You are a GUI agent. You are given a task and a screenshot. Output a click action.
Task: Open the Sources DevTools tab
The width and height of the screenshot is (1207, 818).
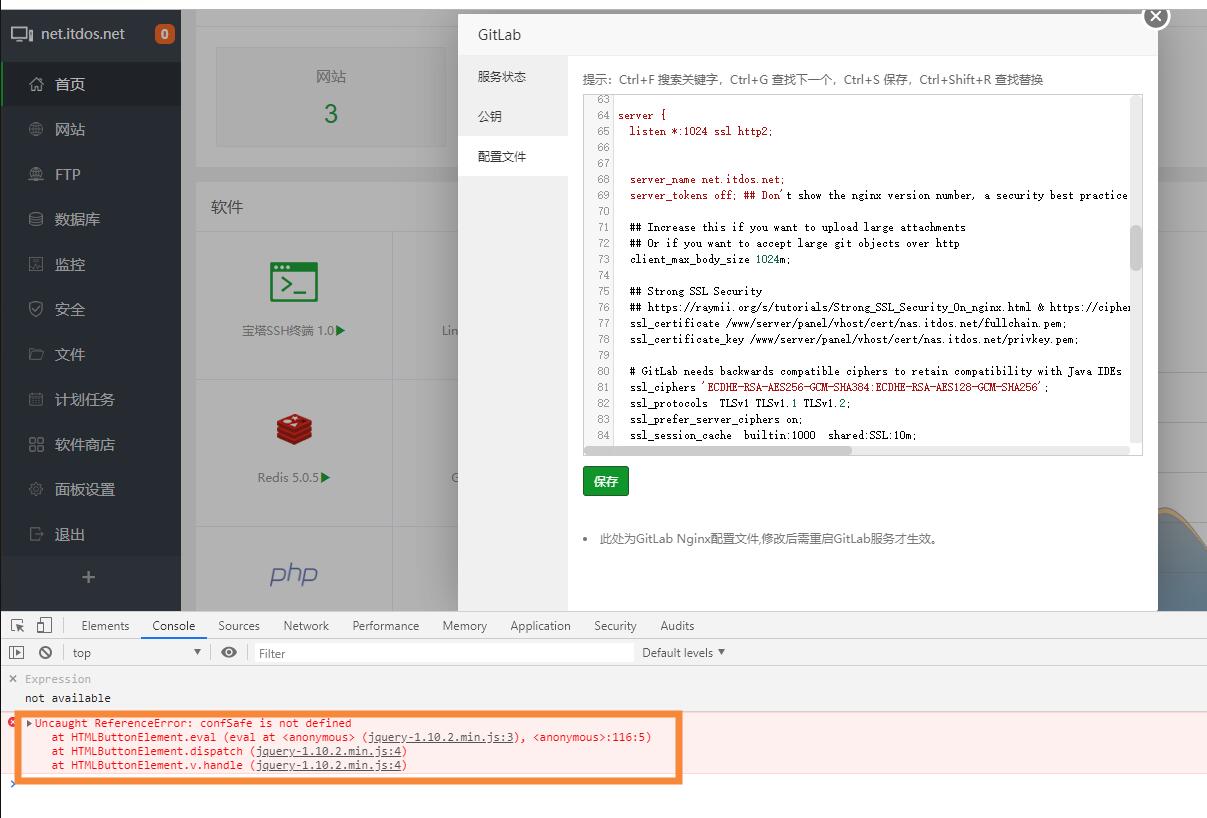239,625
